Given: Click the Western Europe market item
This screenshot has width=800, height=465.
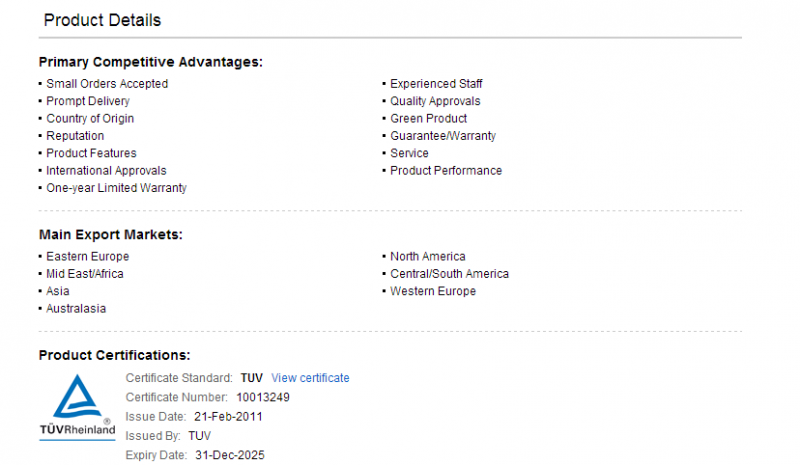Looking at the screenshot, I should tap(432, 291).
